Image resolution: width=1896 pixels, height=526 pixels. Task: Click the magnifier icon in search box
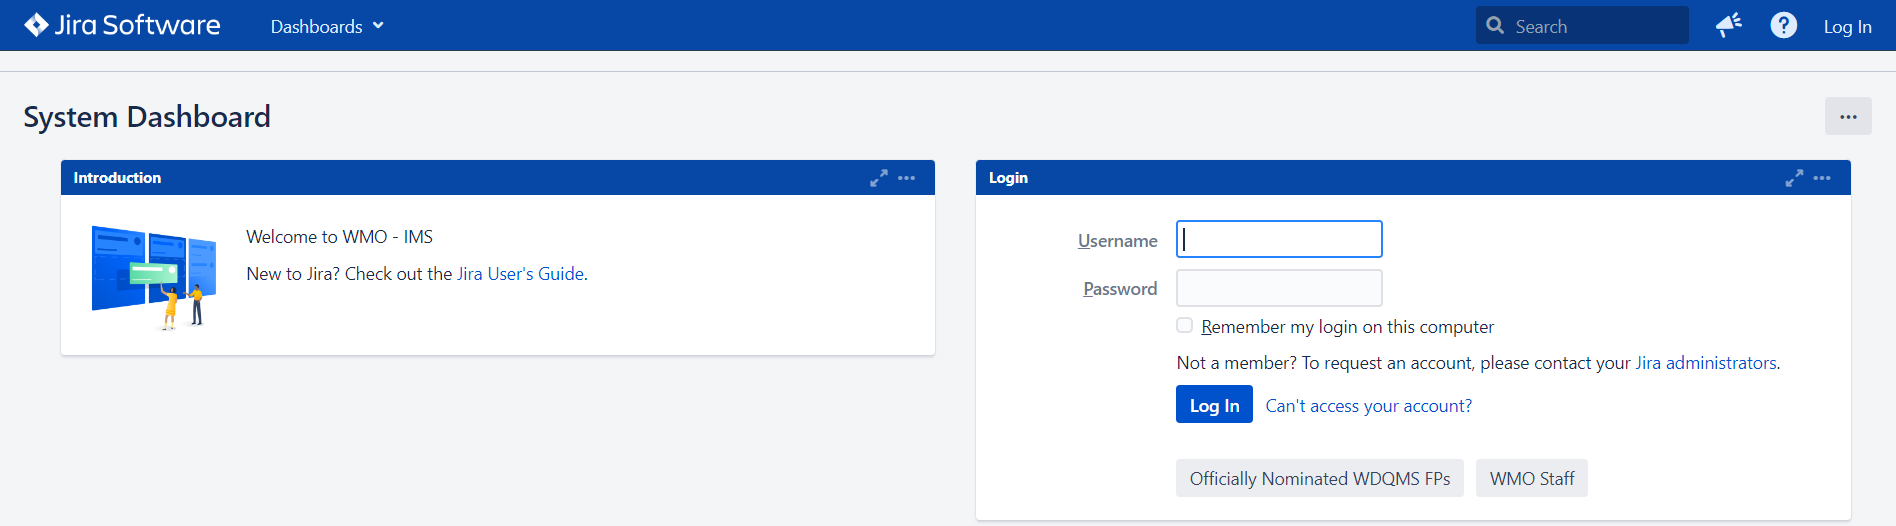(x=1495, y=25)
